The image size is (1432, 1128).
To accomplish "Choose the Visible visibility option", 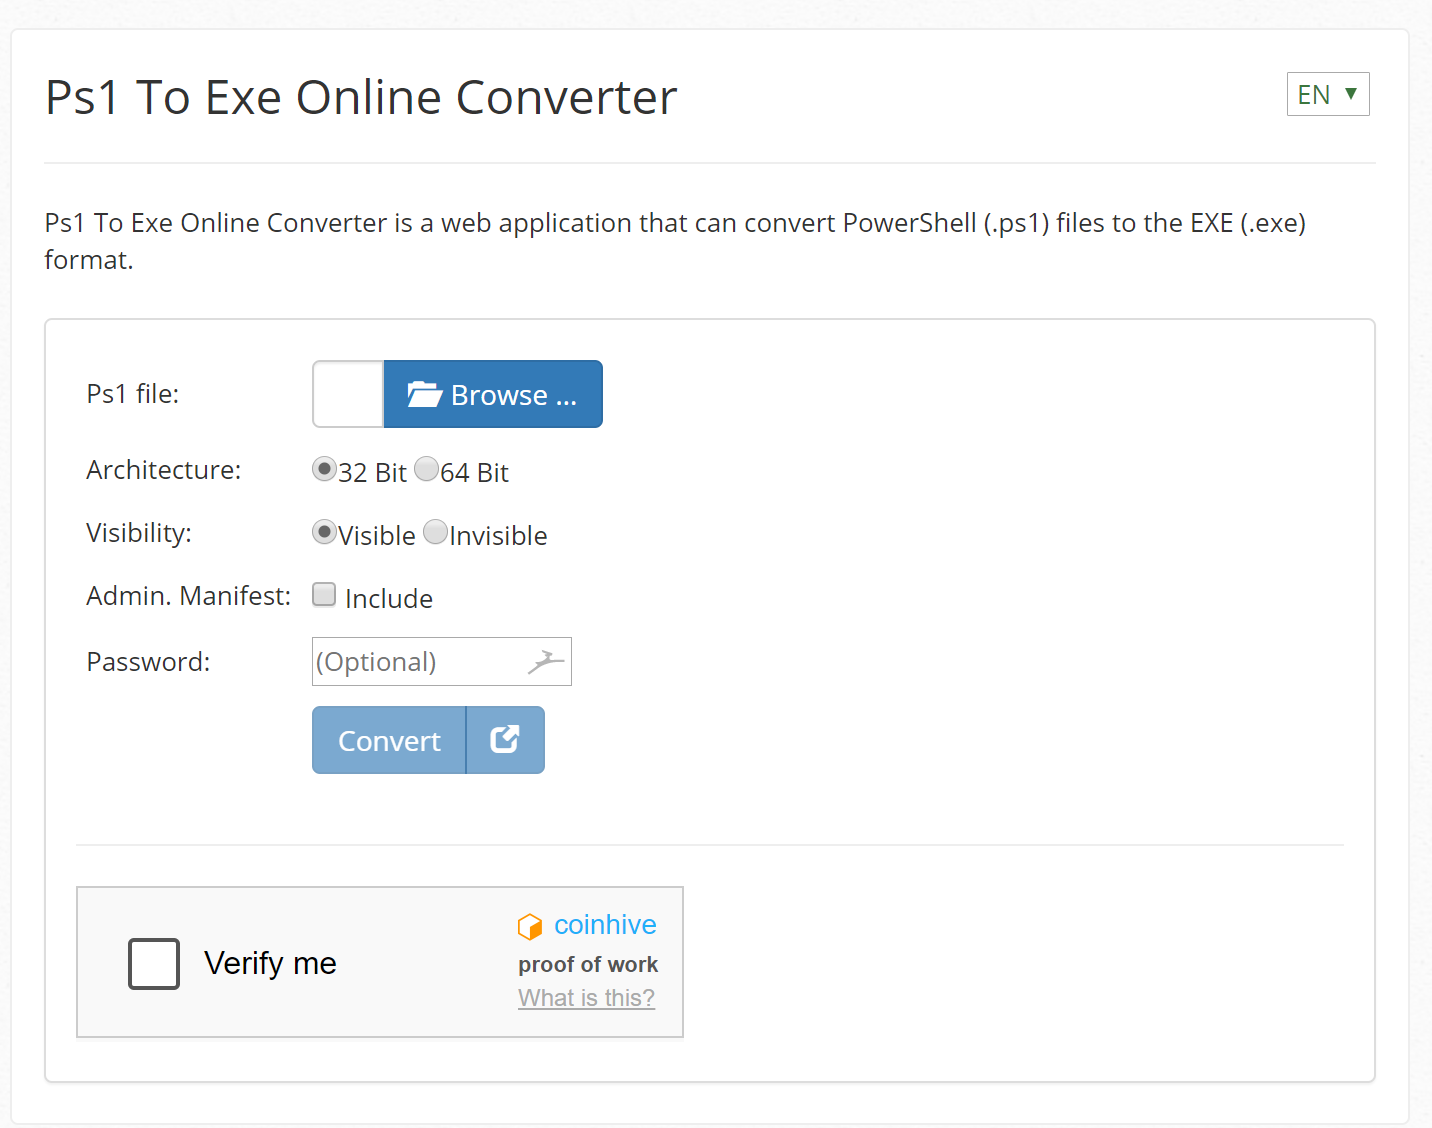I will [324, 532].
